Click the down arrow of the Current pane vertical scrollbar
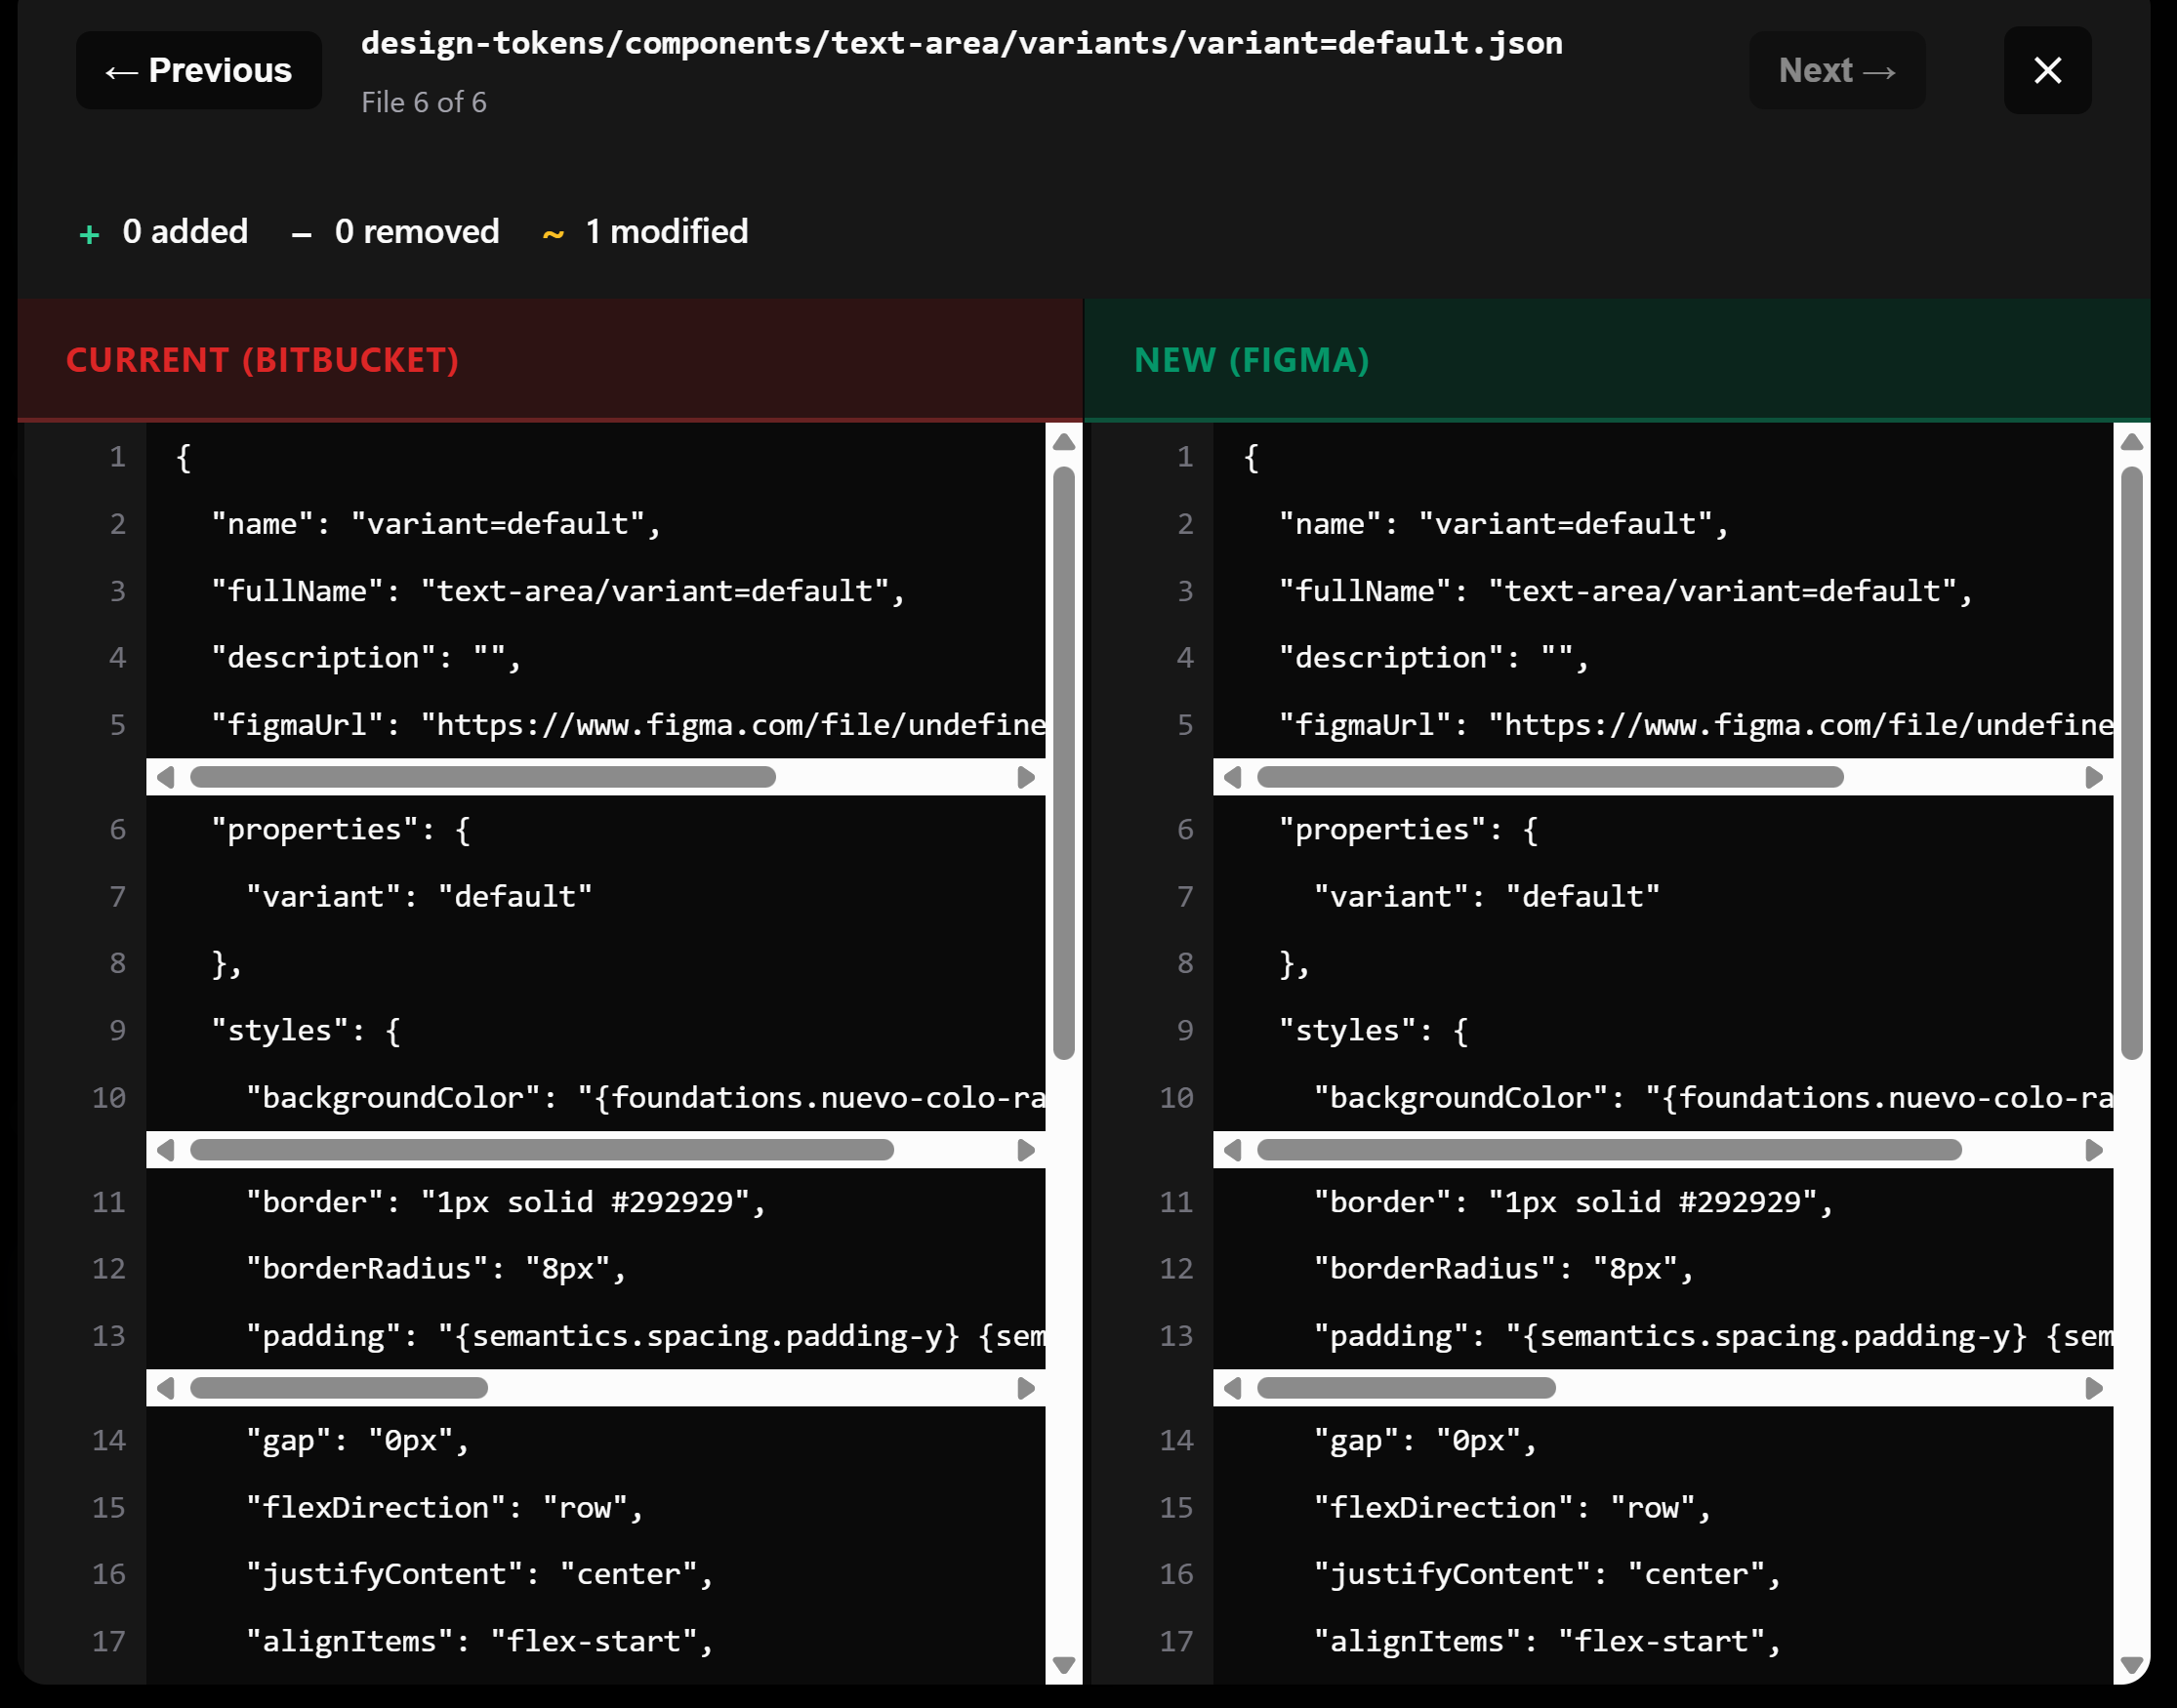Viewport: 2177px width, 1708px height. tap(1062, 1664)
